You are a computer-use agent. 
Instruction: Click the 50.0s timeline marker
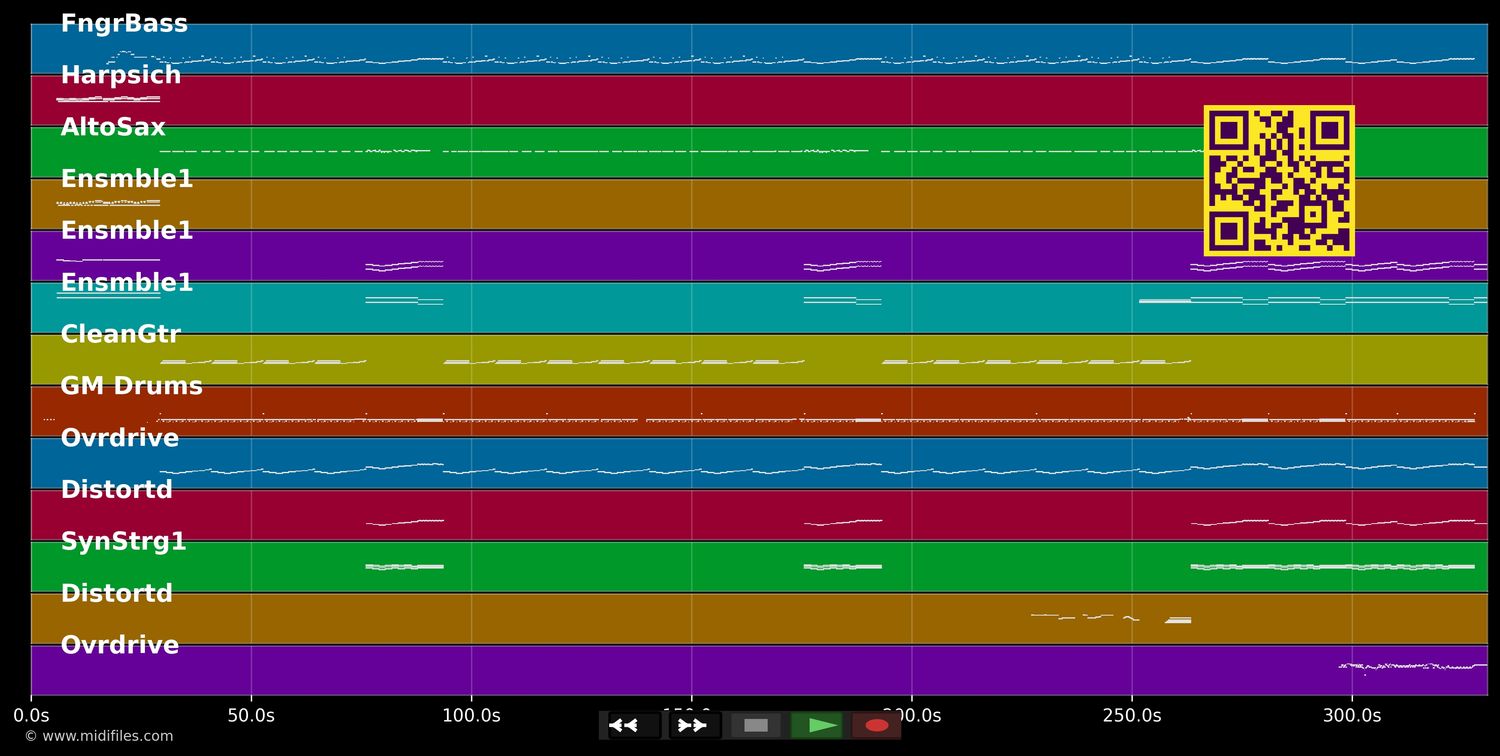[x=251, y=716]
